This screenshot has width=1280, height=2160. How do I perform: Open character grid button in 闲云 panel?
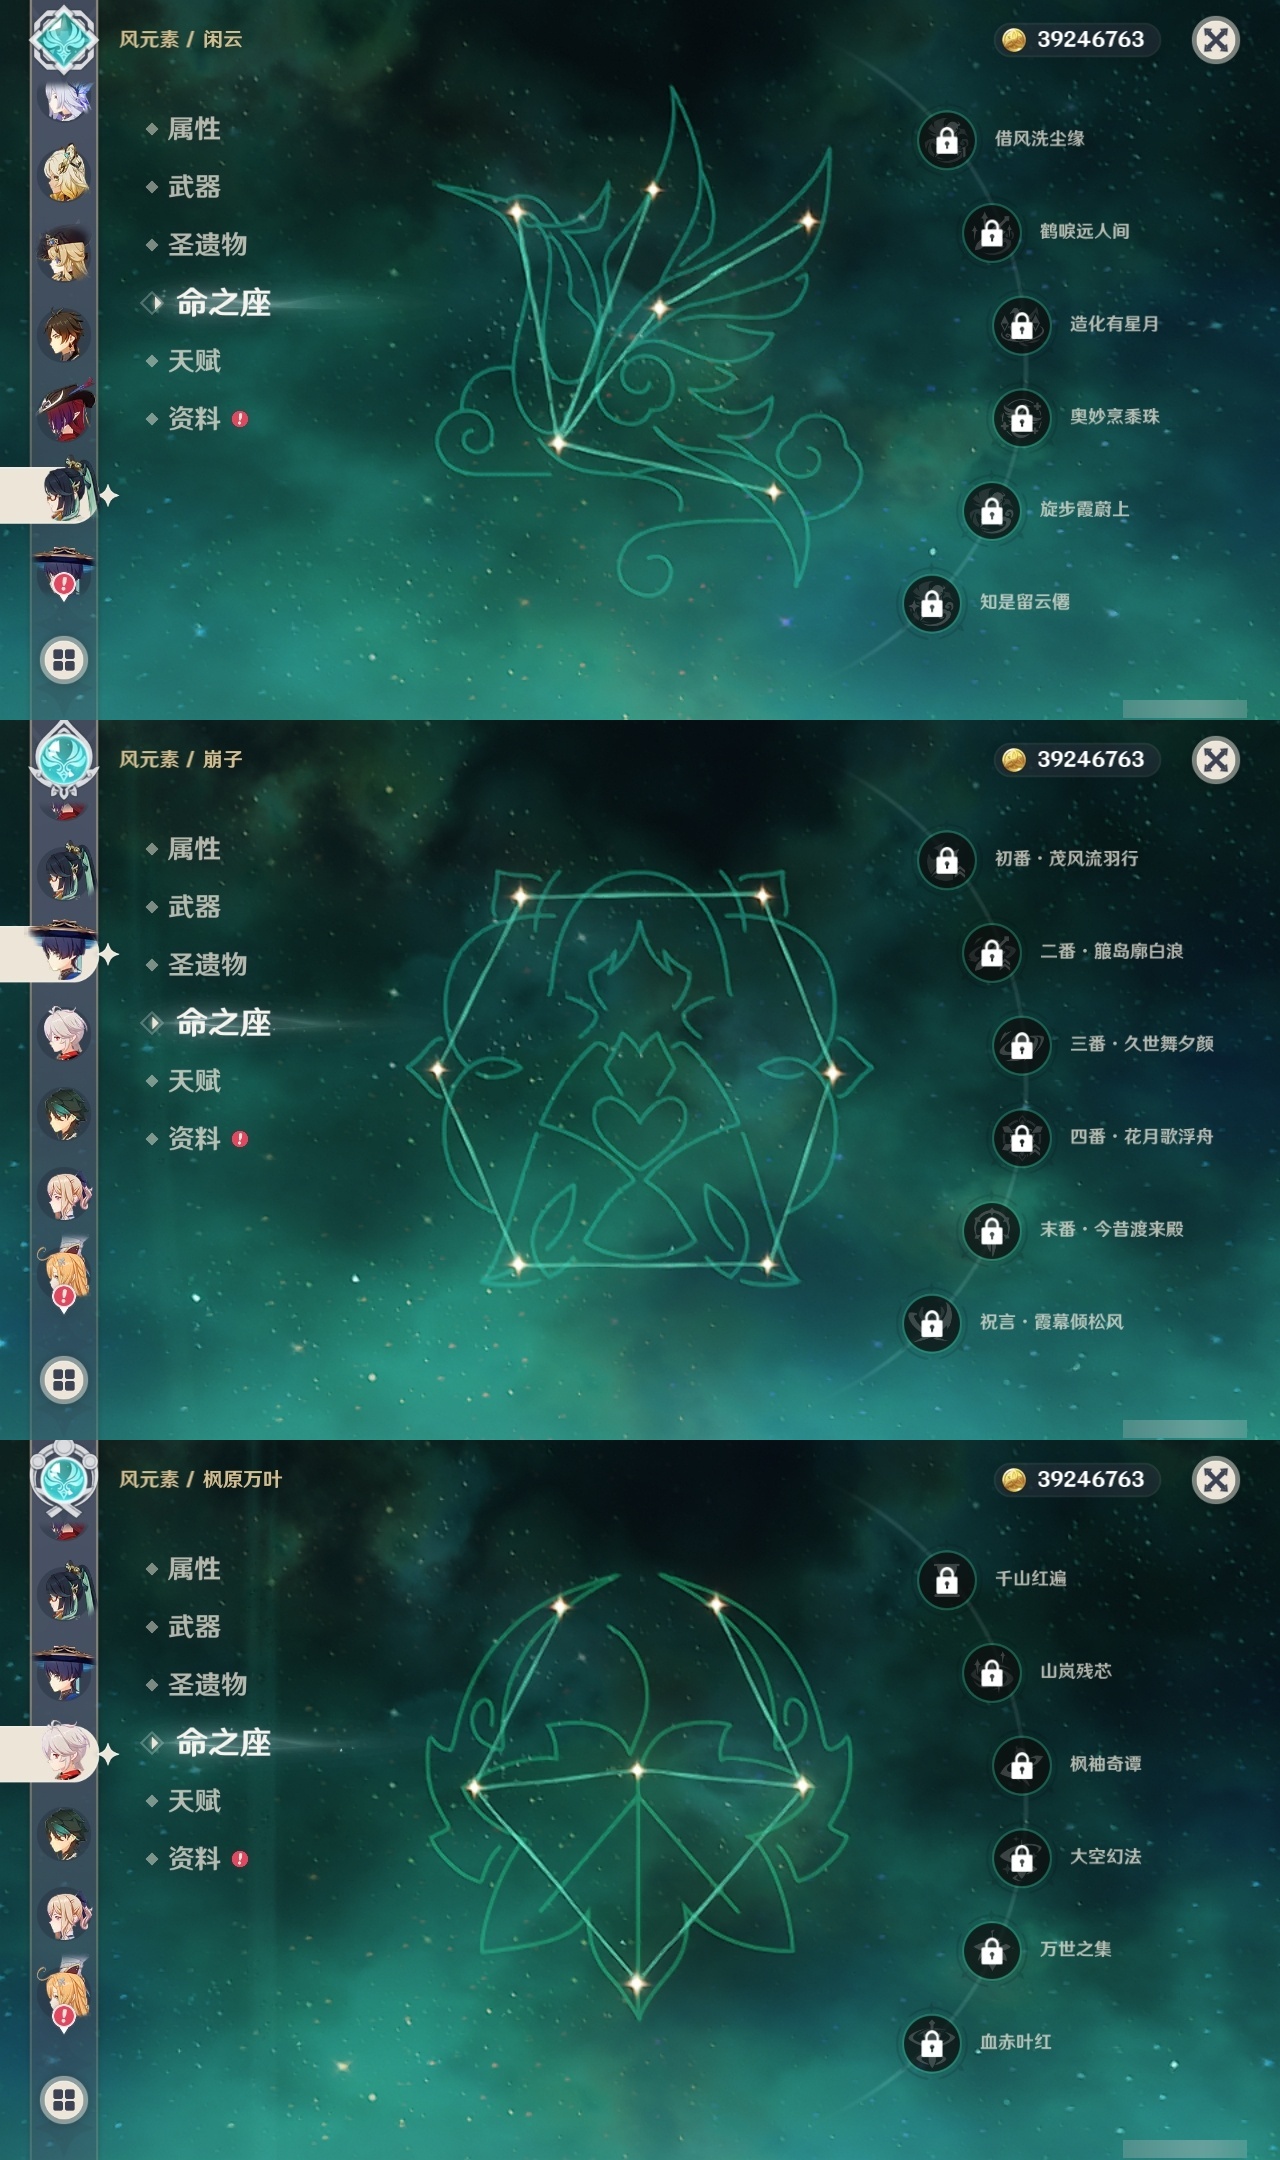(64, 660)
